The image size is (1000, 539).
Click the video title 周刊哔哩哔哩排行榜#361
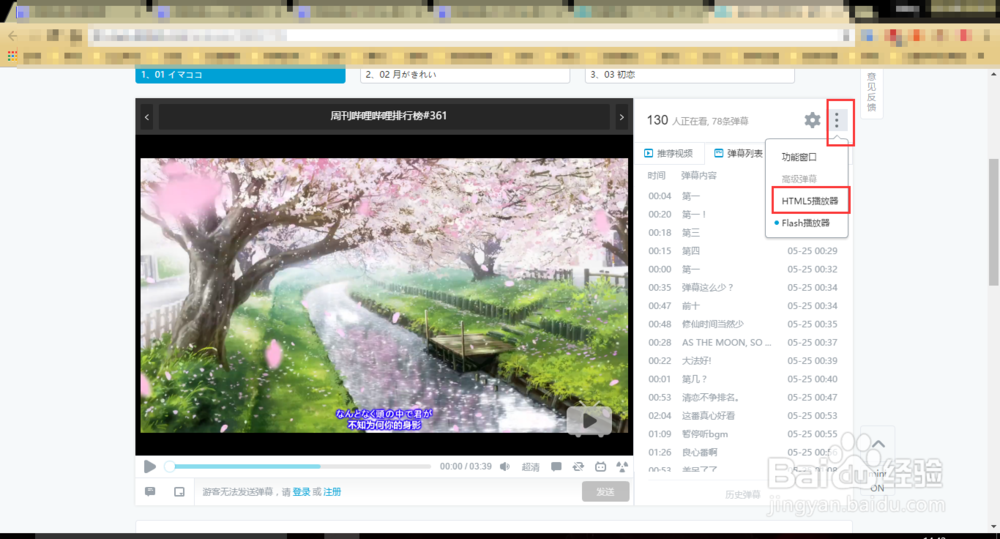click(x=388, y=116)
